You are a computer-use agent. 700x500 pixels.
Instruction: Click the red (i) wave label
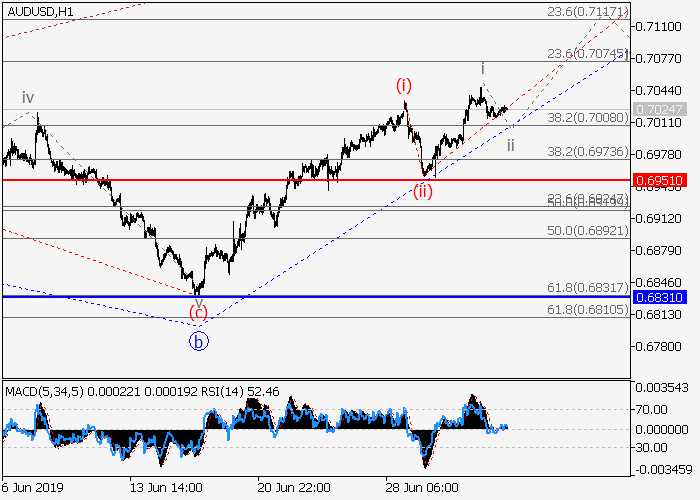click(404, 84)
